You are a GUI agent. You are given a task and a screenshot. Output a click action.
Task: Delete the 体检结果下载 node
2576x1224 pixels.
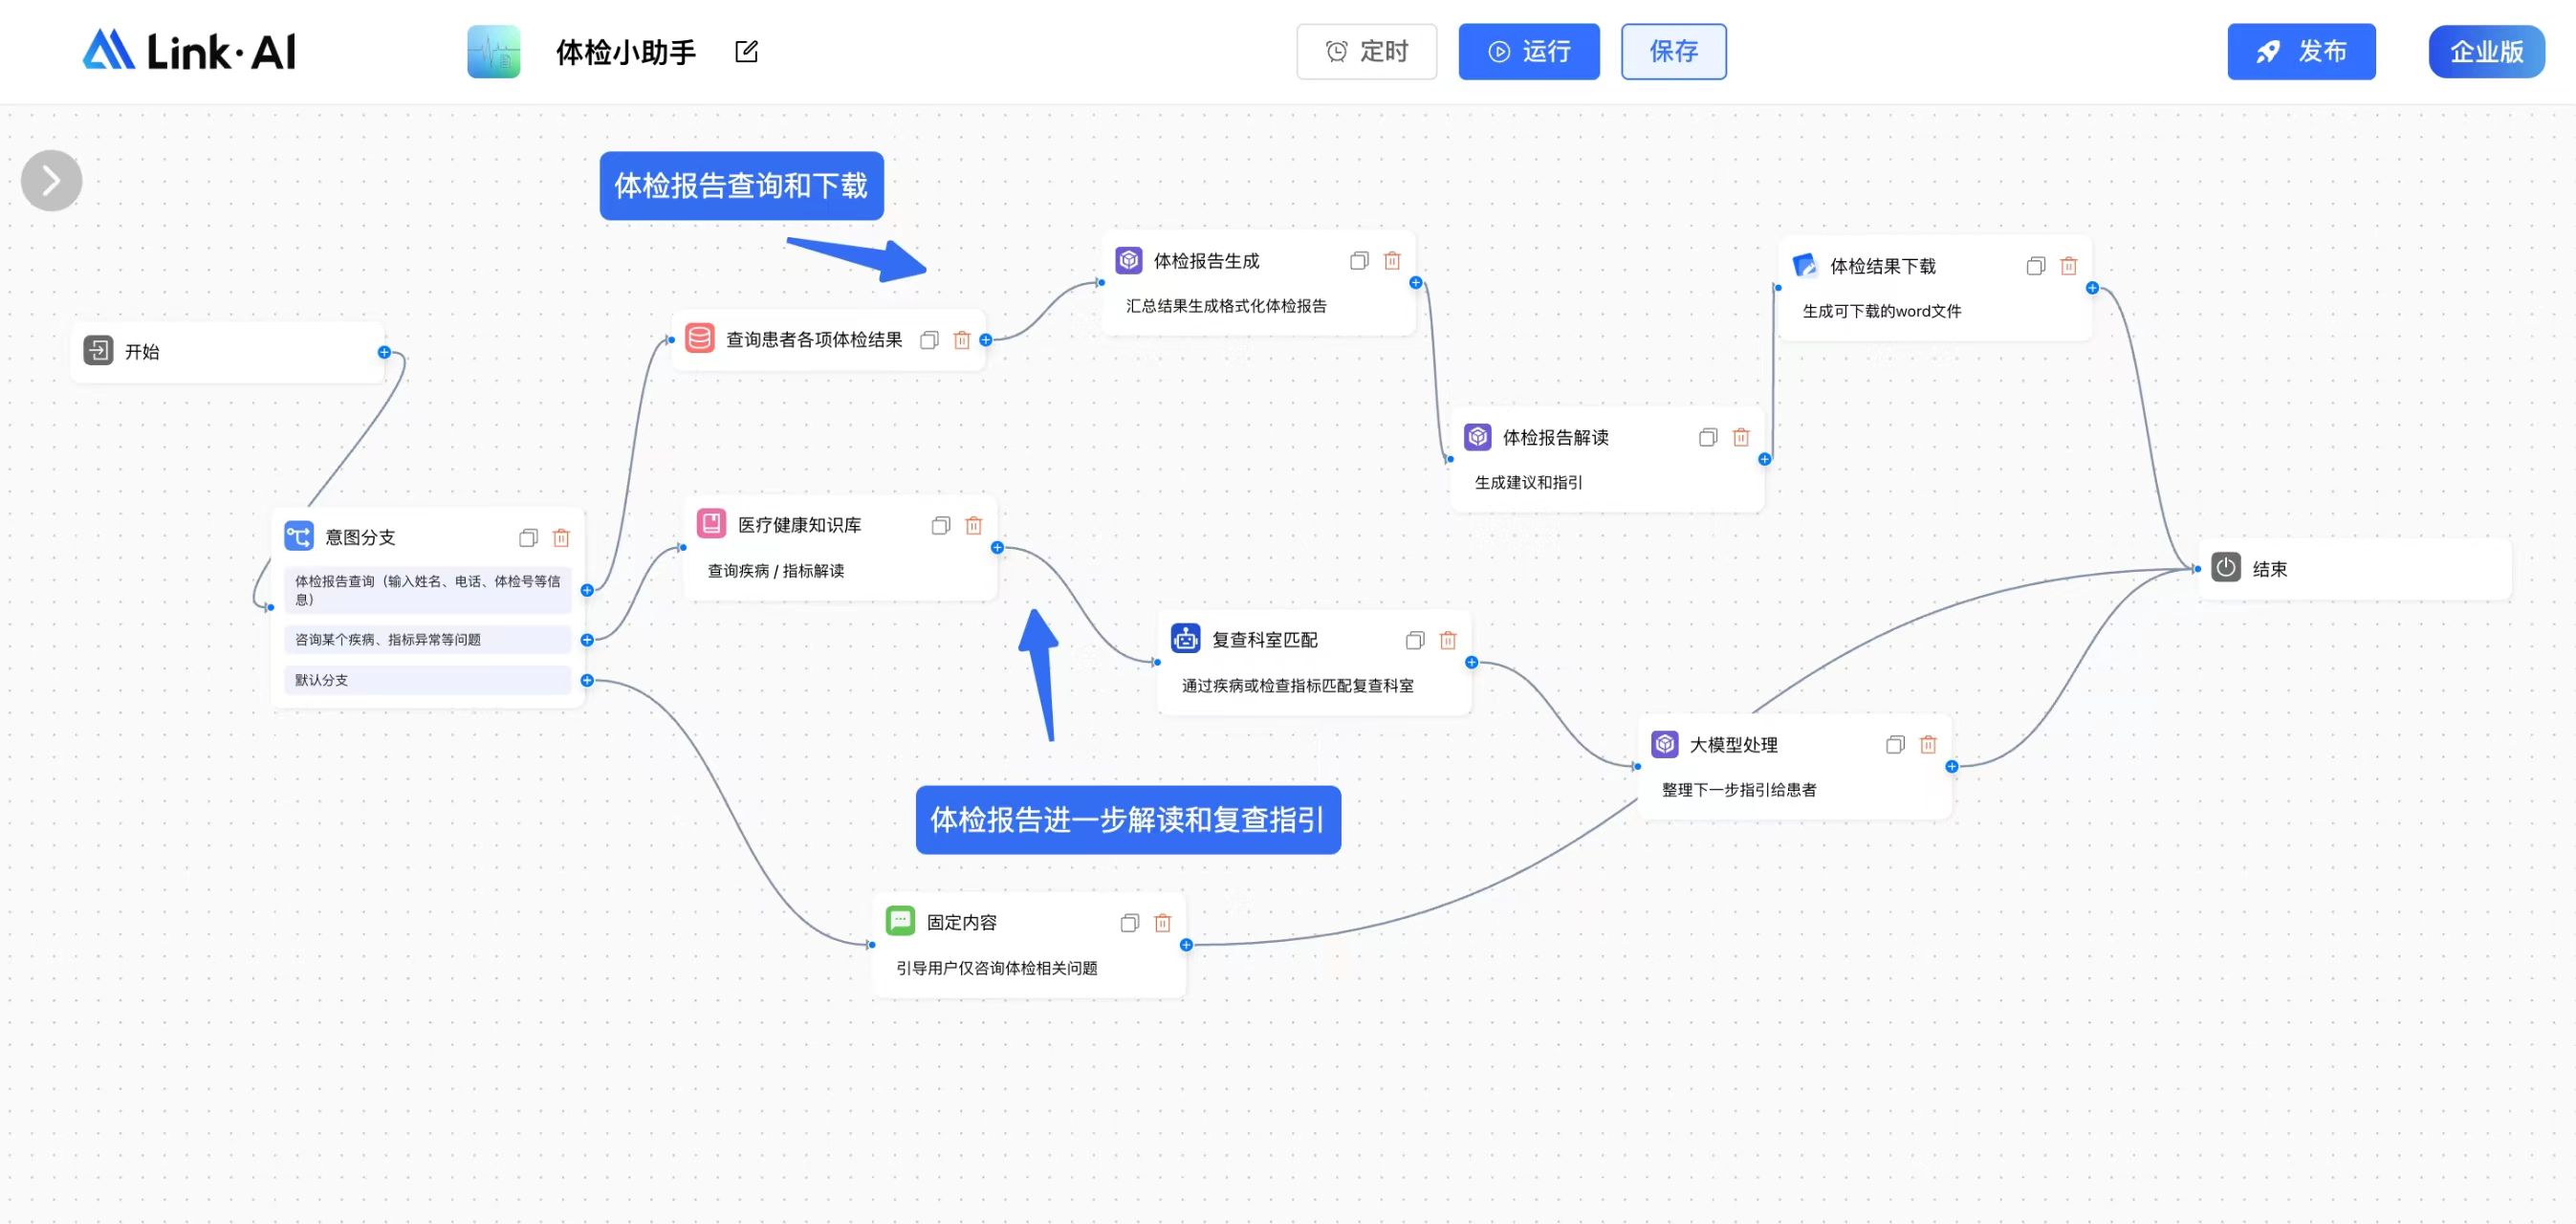click(x=2069, y=266)
